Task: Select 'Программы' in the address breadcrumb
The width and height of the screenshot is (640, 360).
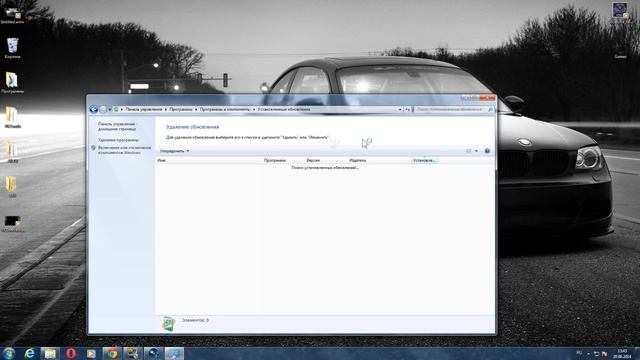Action: coord(180,109)
